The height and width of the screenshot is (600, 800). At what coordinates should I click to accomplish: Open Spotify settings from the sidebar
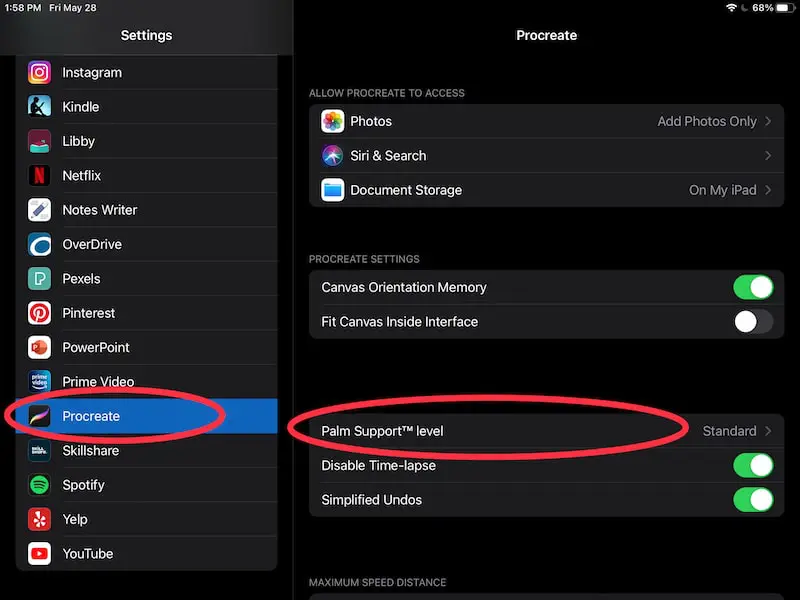[146, 485]
